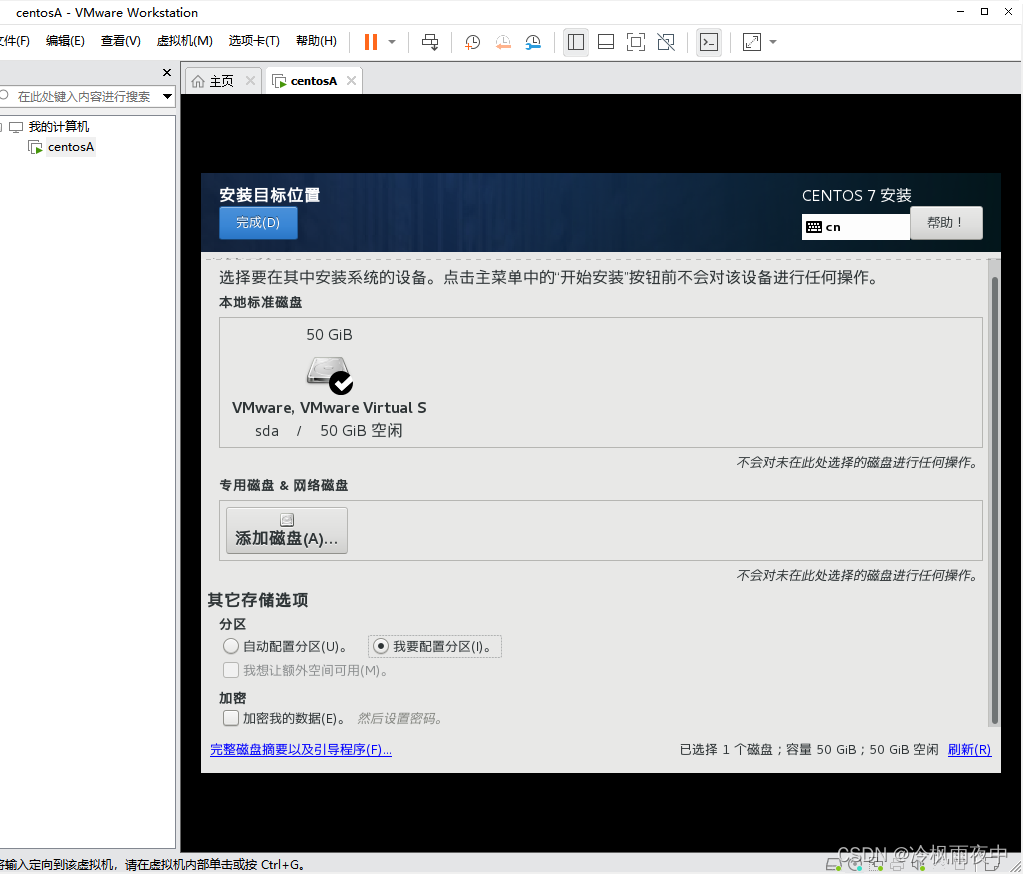Select the 50 GiB VMware virtual disk
This screenshot has width=1023, height=874.
(329, 382)
